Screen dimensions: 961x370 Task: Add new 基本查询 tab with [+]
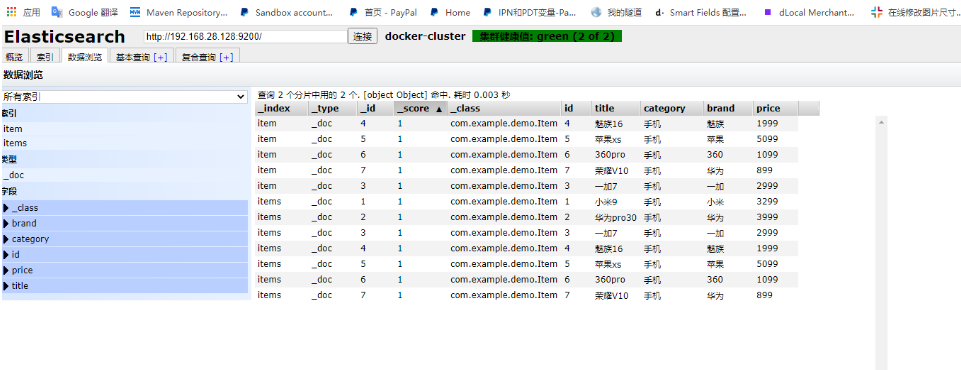(161, 57)
